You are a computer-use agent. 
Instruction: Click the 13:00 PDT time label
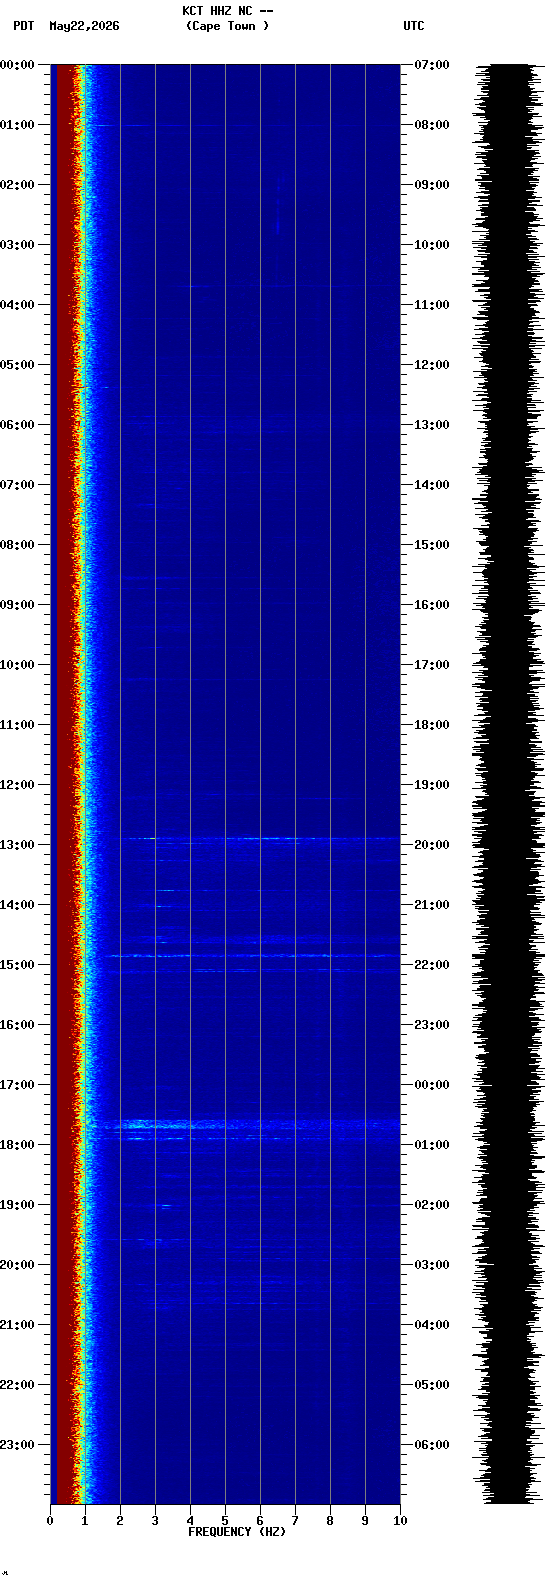tap(18, 845)
